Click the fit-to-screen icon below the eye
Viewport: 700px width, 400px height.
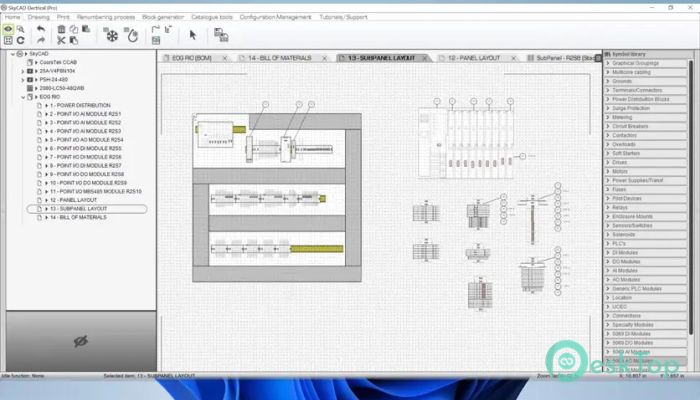click(8, 41)
